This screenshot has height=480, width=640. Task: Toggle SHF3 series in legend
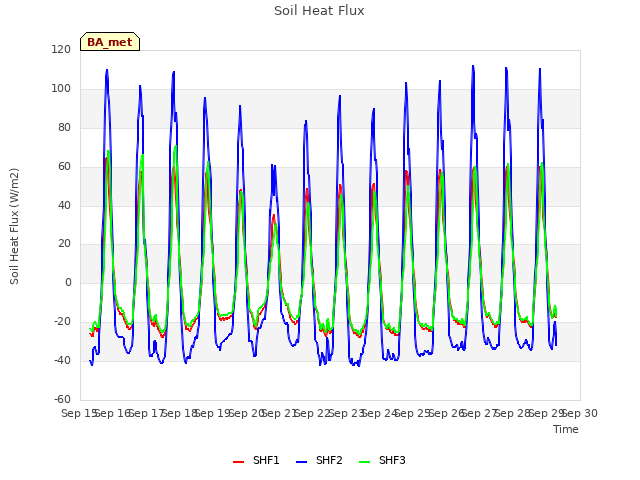point(382,460)
